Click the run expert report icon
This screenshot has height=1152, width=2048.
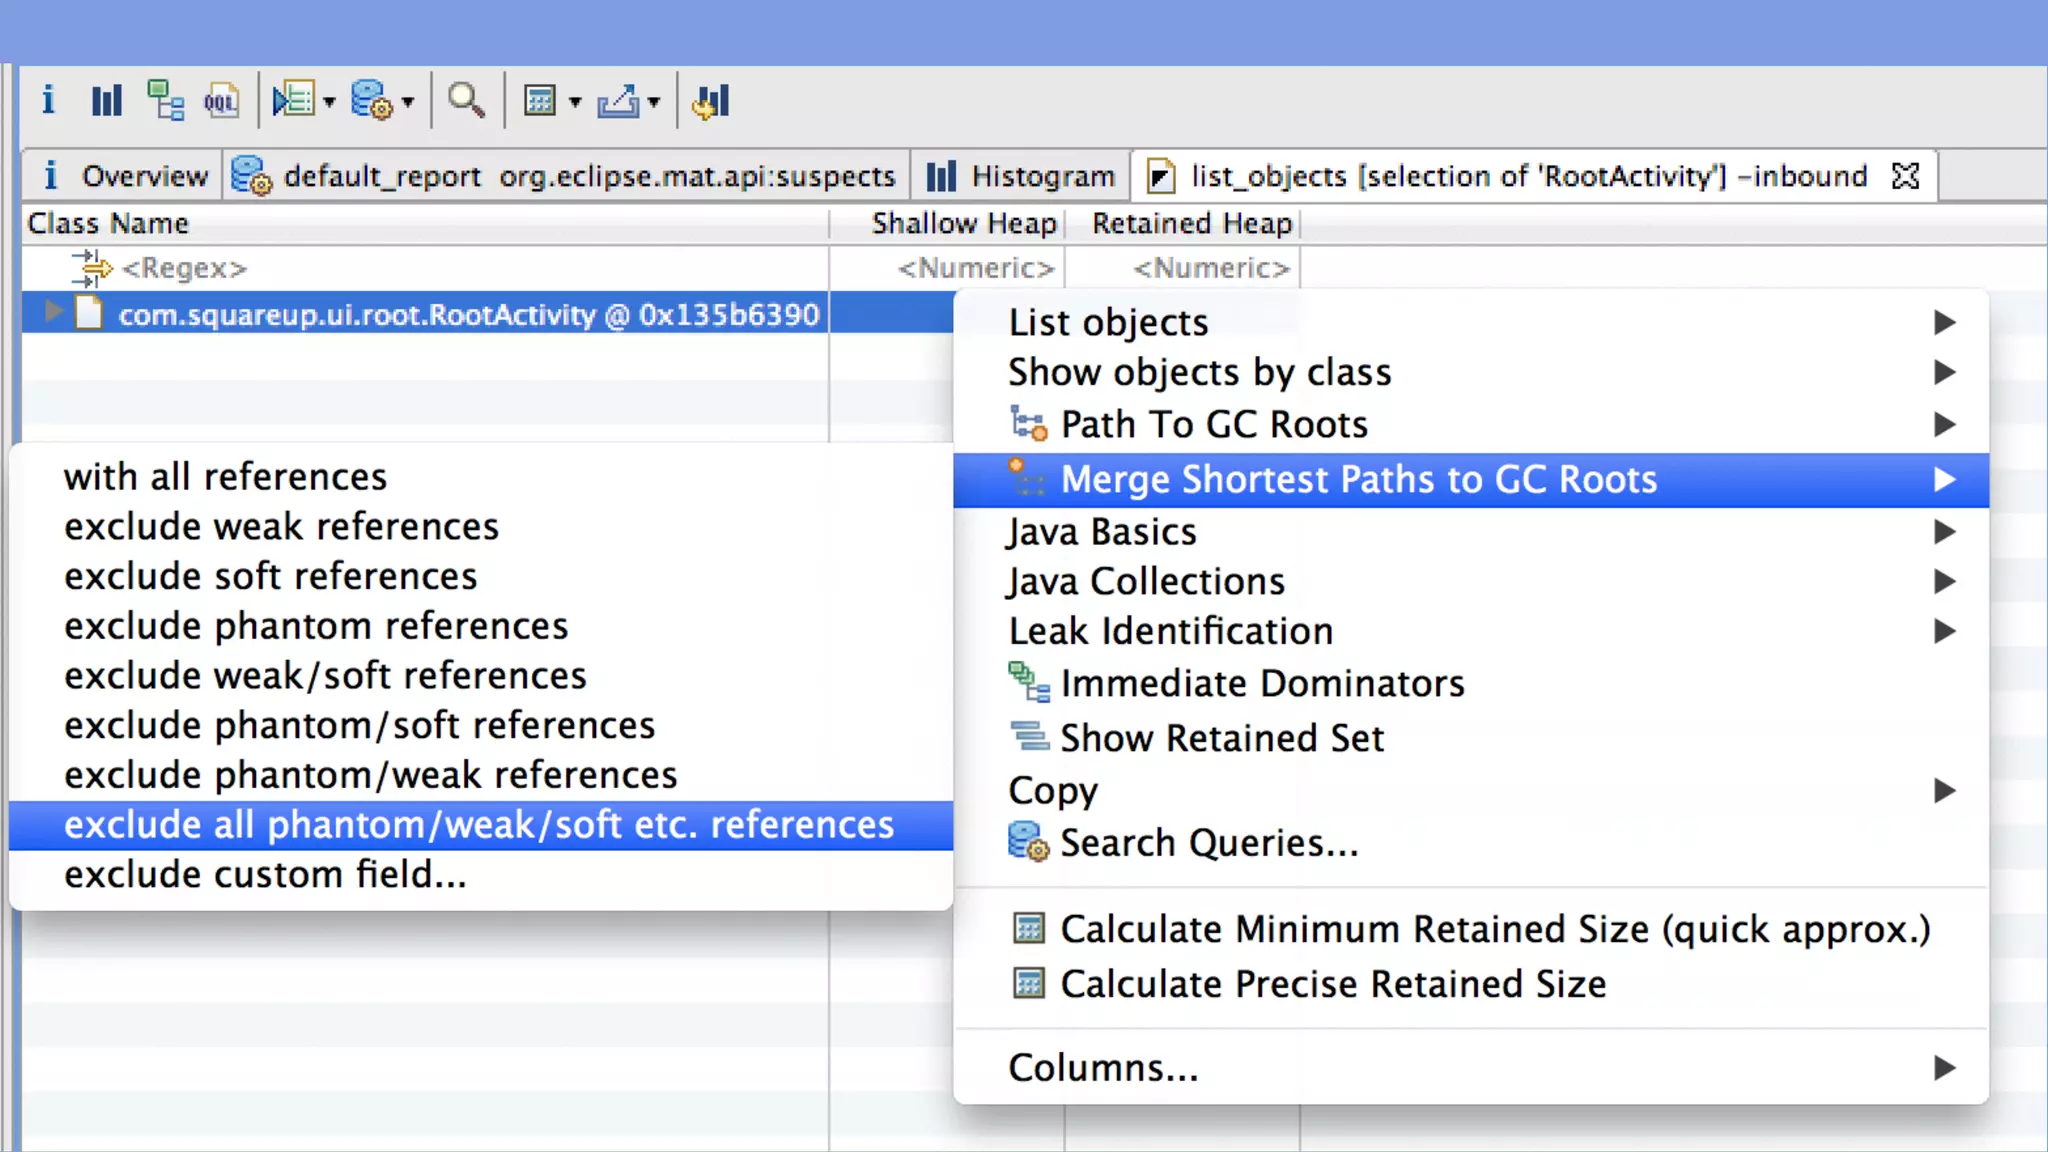point(293,101)
